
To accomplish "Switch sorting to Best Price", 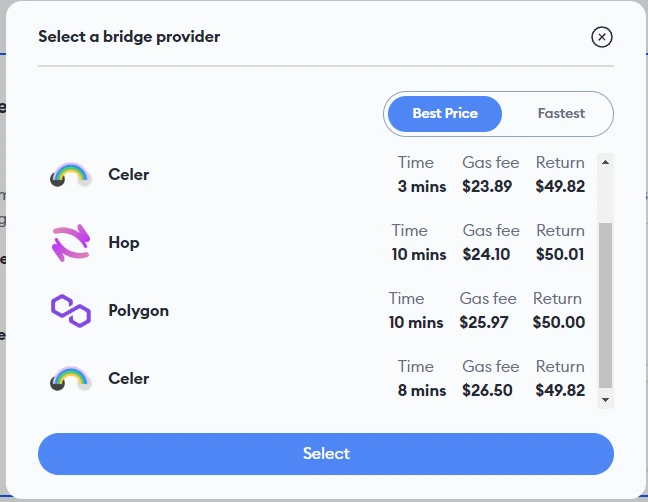I will tap(445, 114).
